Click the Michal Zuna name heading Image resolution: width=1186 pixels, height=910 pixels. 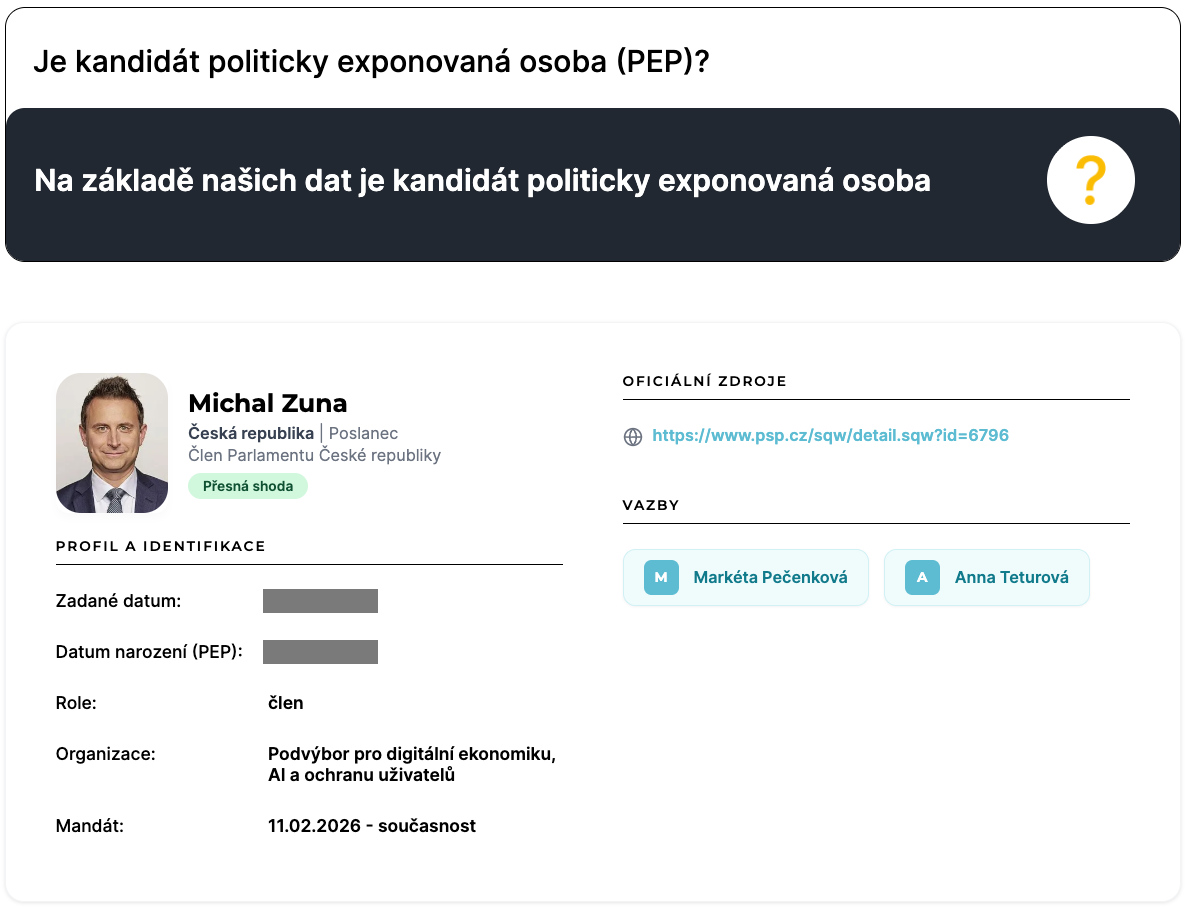(268, 403)
